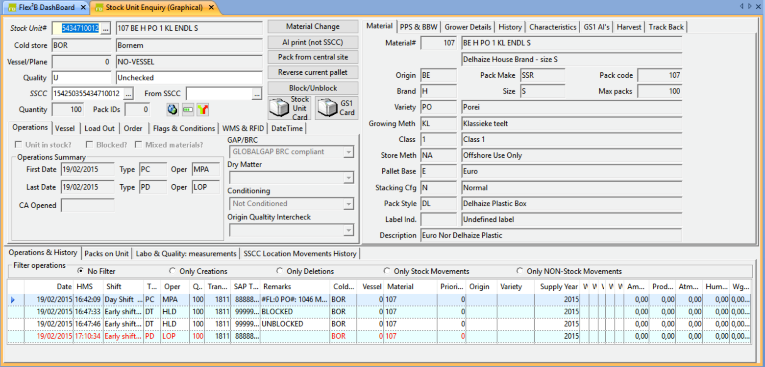
Task: Open the Track Back tab
Action: [x=666, y=27]
